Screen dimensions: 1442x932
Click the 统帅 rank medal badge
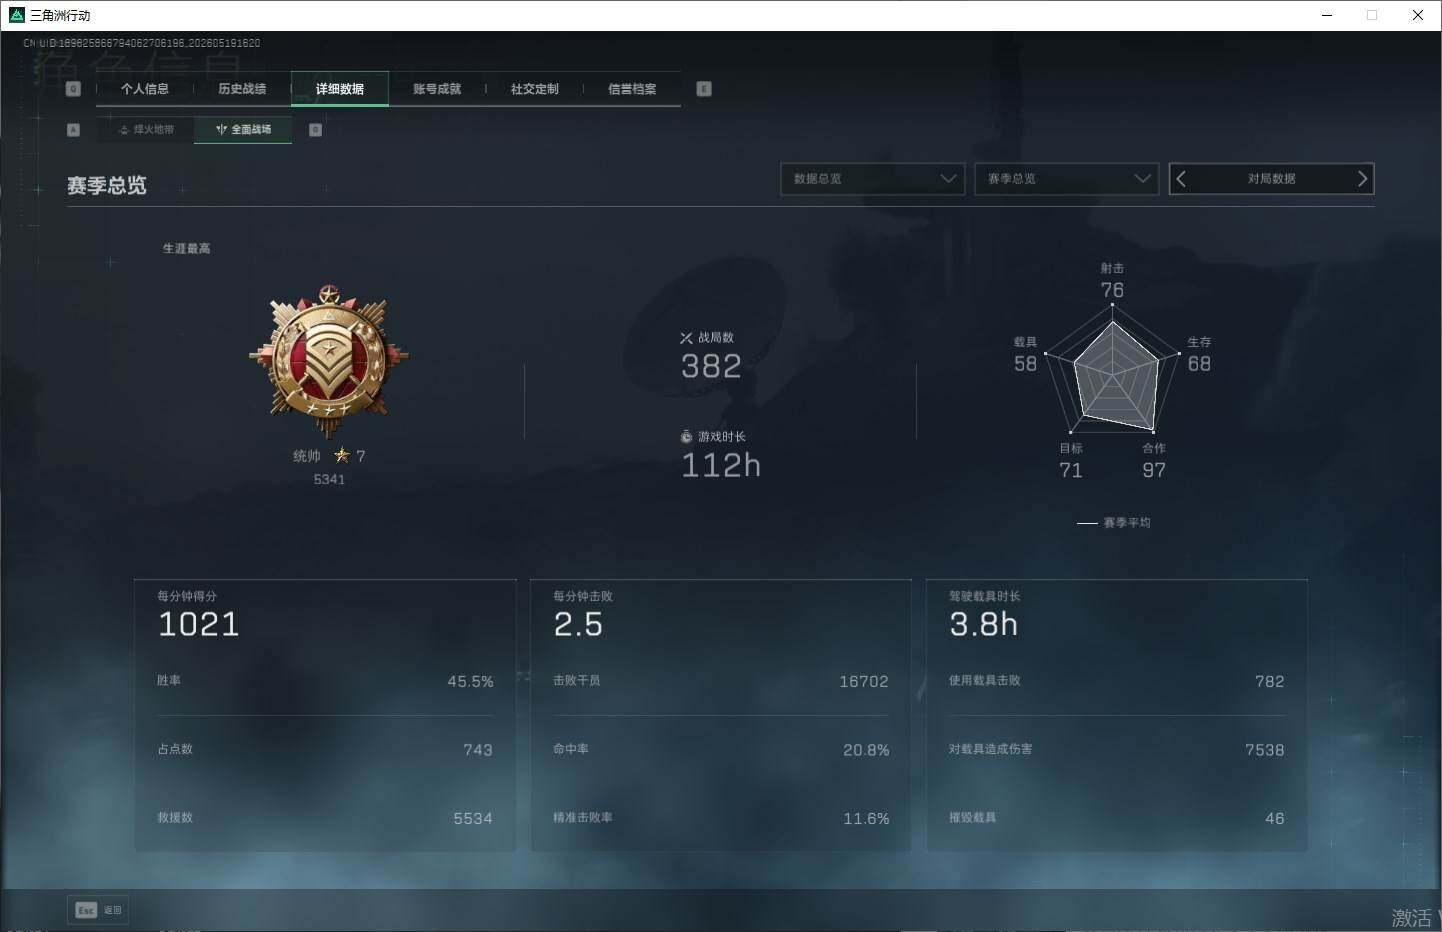(329, 362)
